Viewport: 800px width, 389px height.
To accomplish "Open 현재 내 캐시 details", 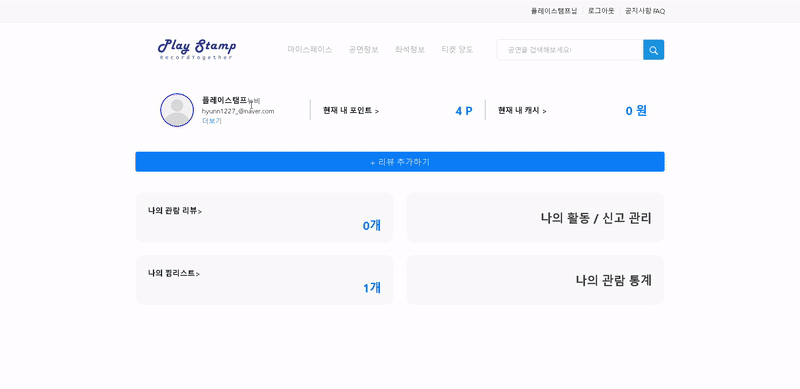I will pyautogui.click(x=522, y=110).
